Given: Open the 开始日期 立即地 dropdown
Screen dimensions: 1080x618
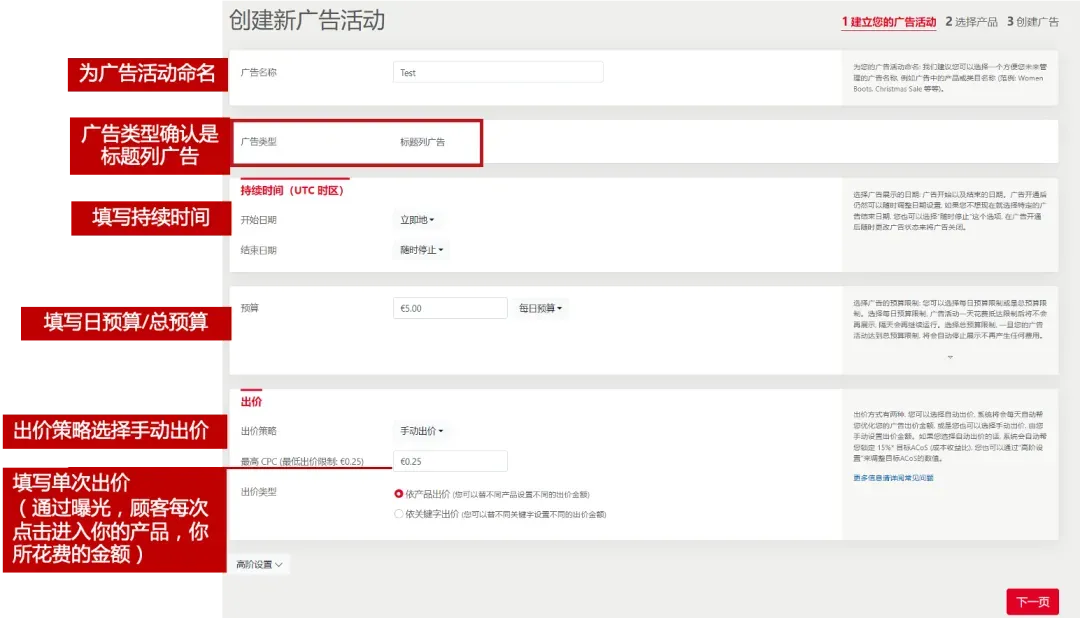Looking at the screenshot, I should tap(417, 220).
